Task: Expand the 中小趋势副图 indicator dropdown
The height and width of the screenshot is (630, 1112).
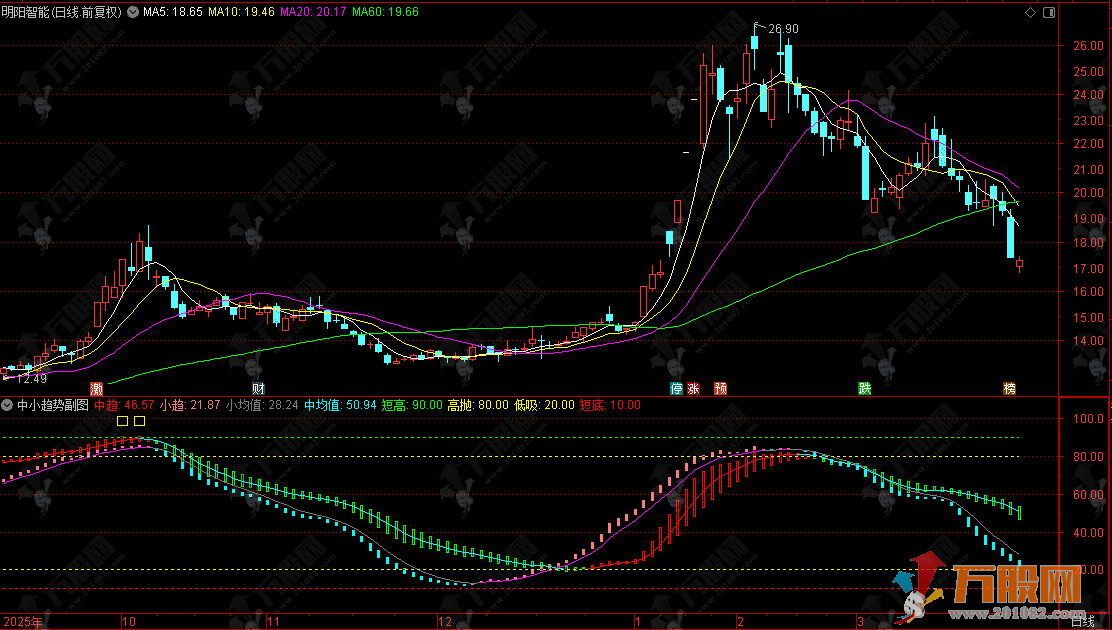Action: 8,405
